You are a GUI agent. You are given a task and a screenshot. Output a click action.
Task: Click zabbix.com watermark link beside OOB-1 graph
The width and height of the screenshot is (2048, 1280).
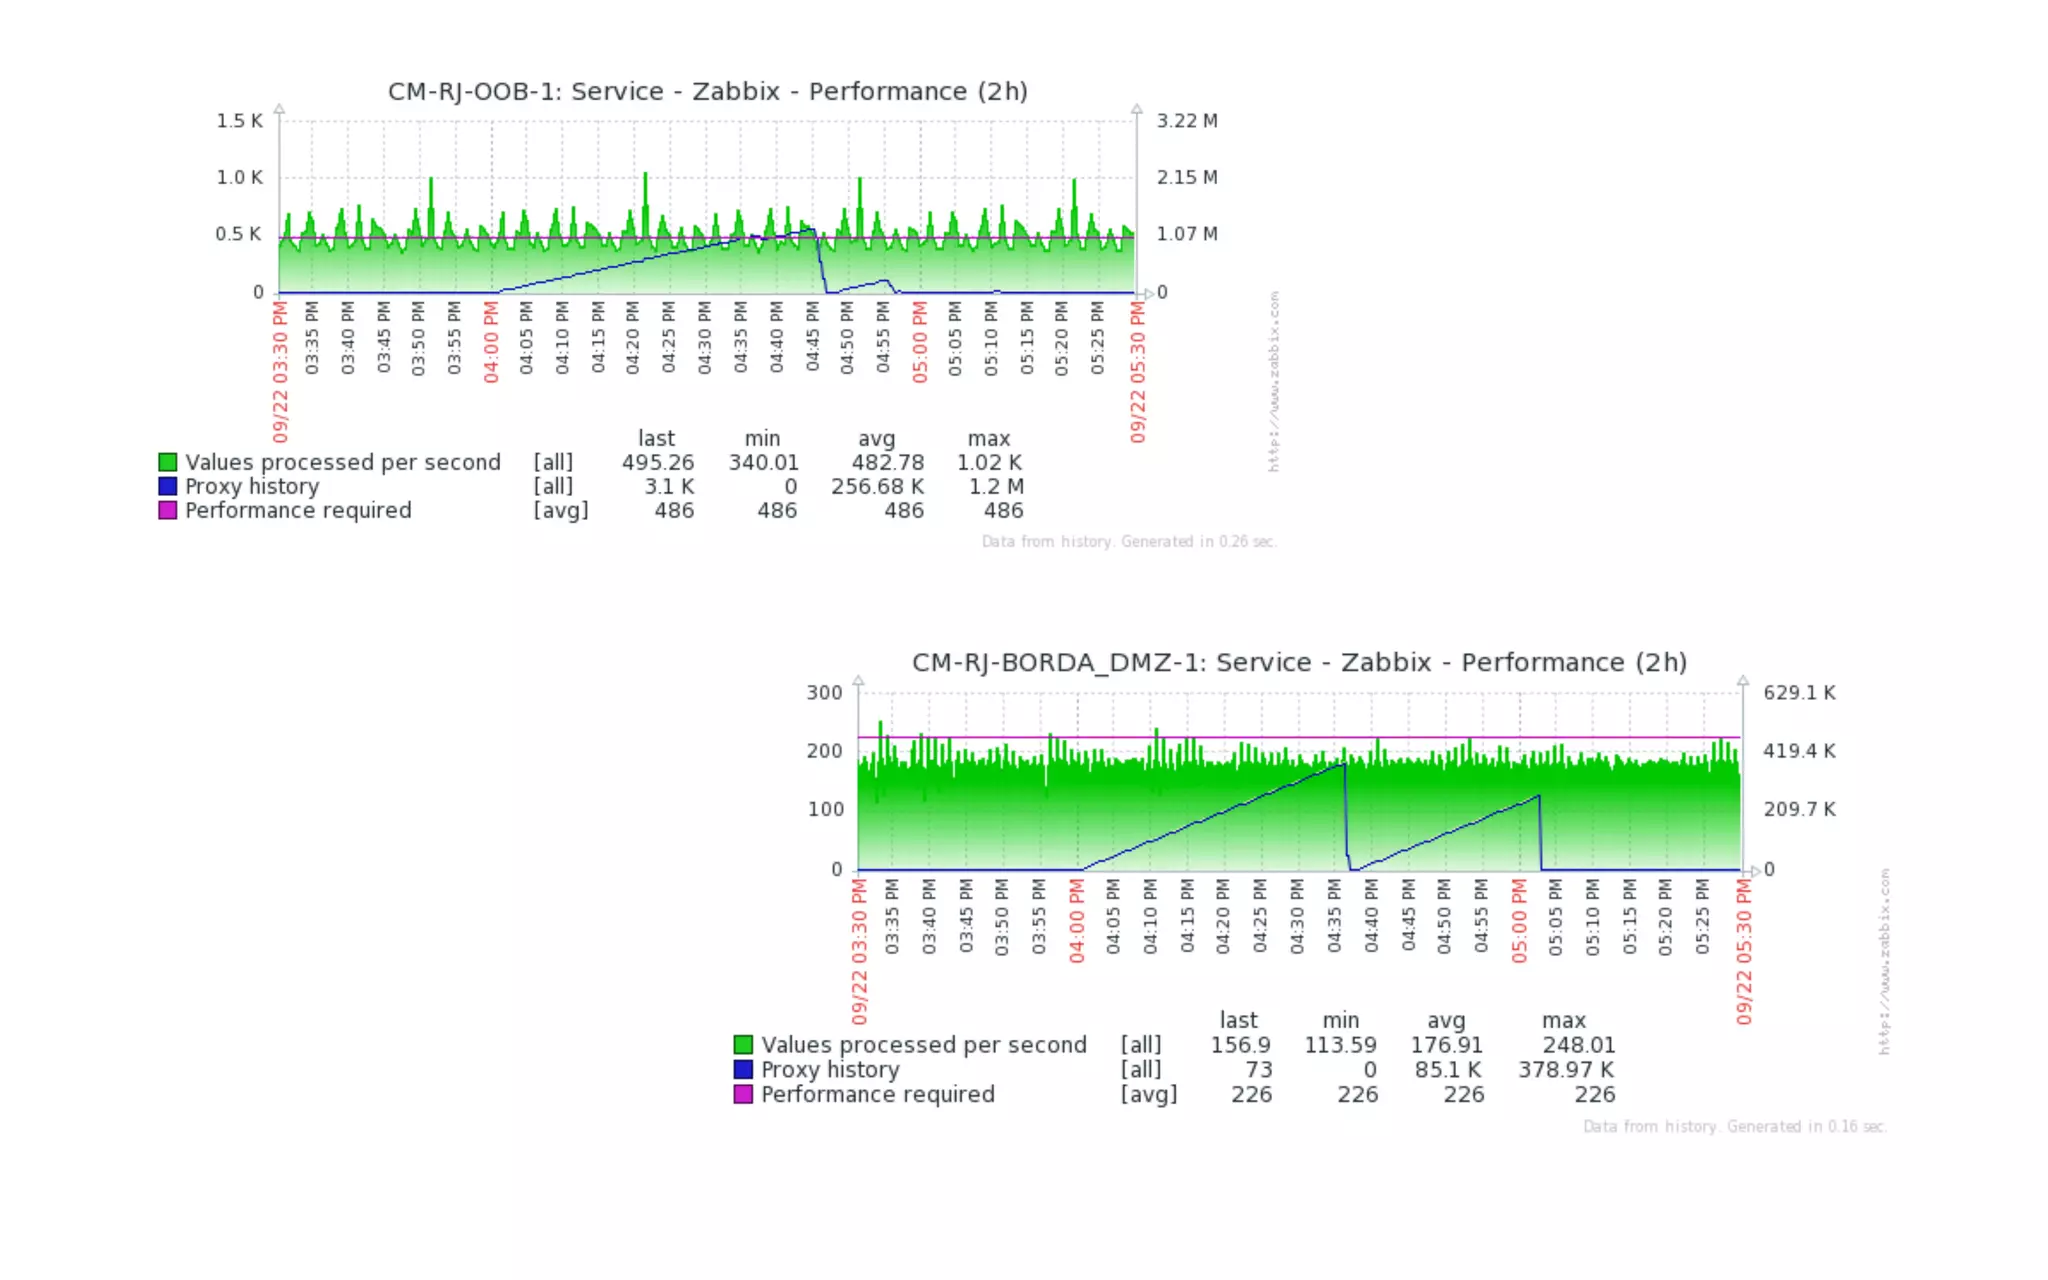[1274, 381]
